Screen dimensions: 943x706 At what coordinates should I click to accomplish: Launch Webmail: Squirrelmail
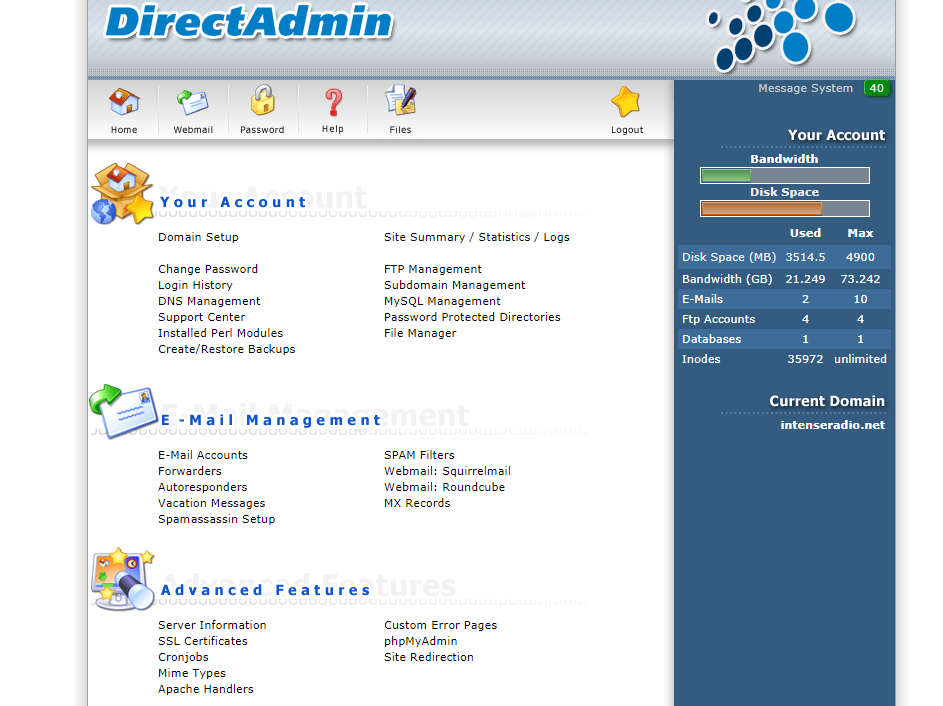(447, 471)
